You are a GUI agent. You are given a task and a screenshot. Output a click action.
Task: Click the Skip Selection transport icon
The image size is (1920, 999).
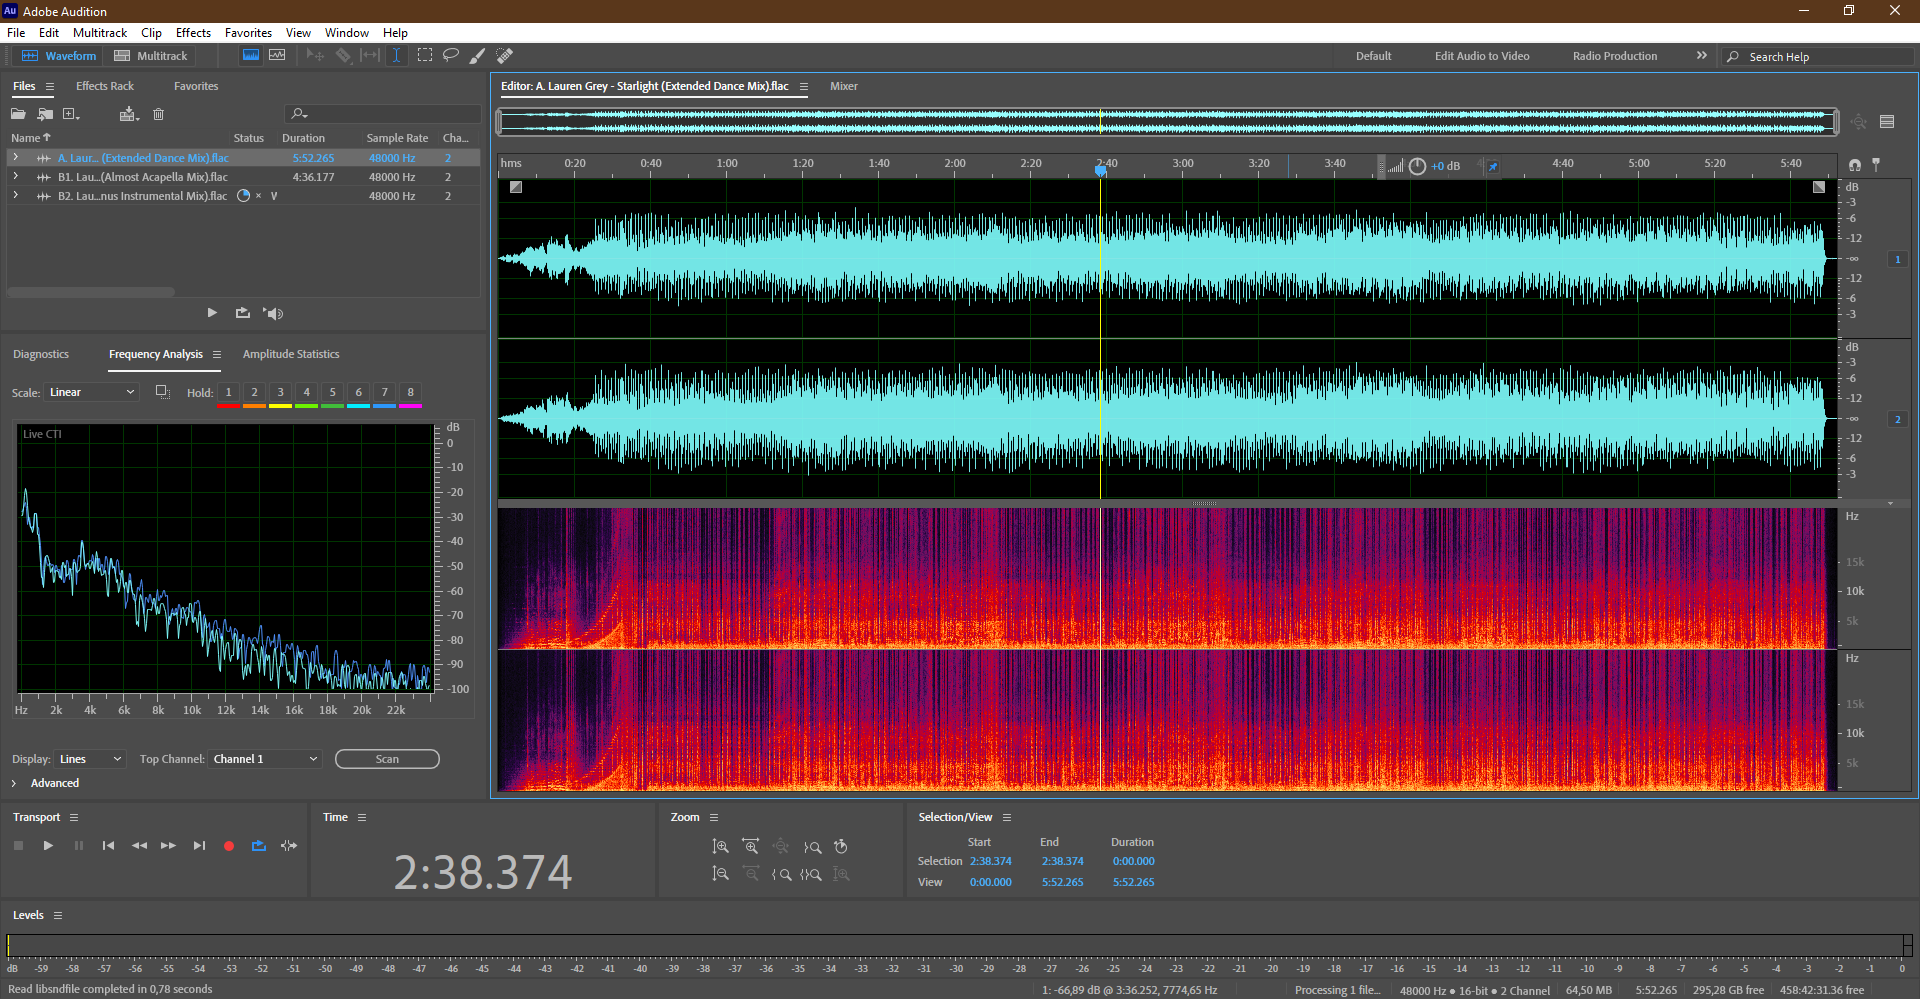(x=289, y=846)
